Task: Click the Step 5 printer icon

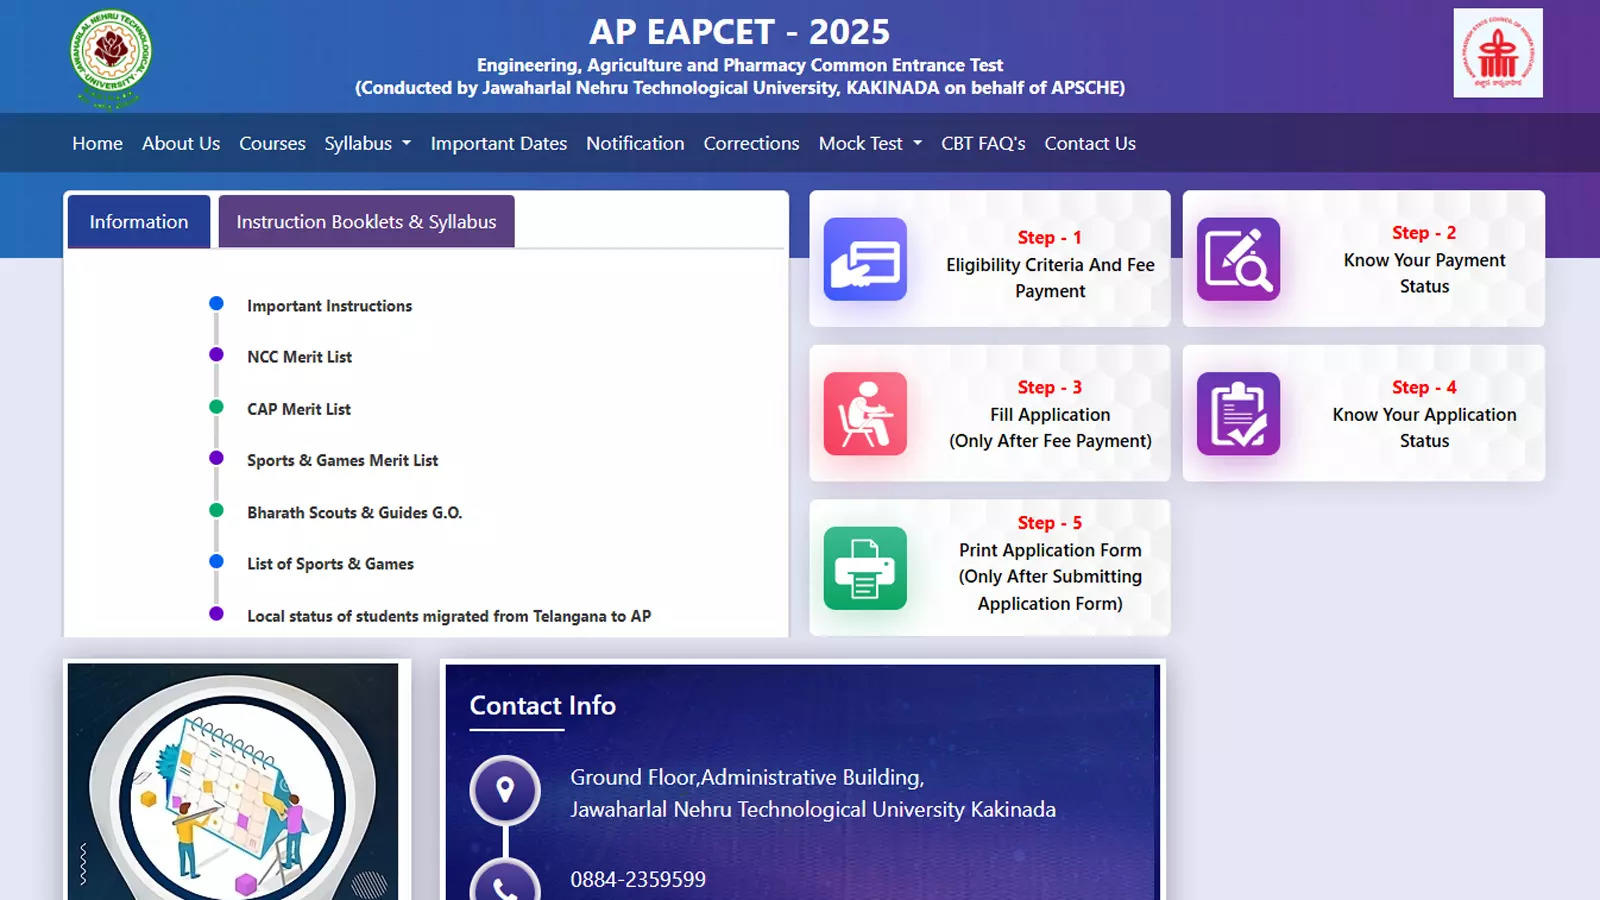Action: click(865, 568)
